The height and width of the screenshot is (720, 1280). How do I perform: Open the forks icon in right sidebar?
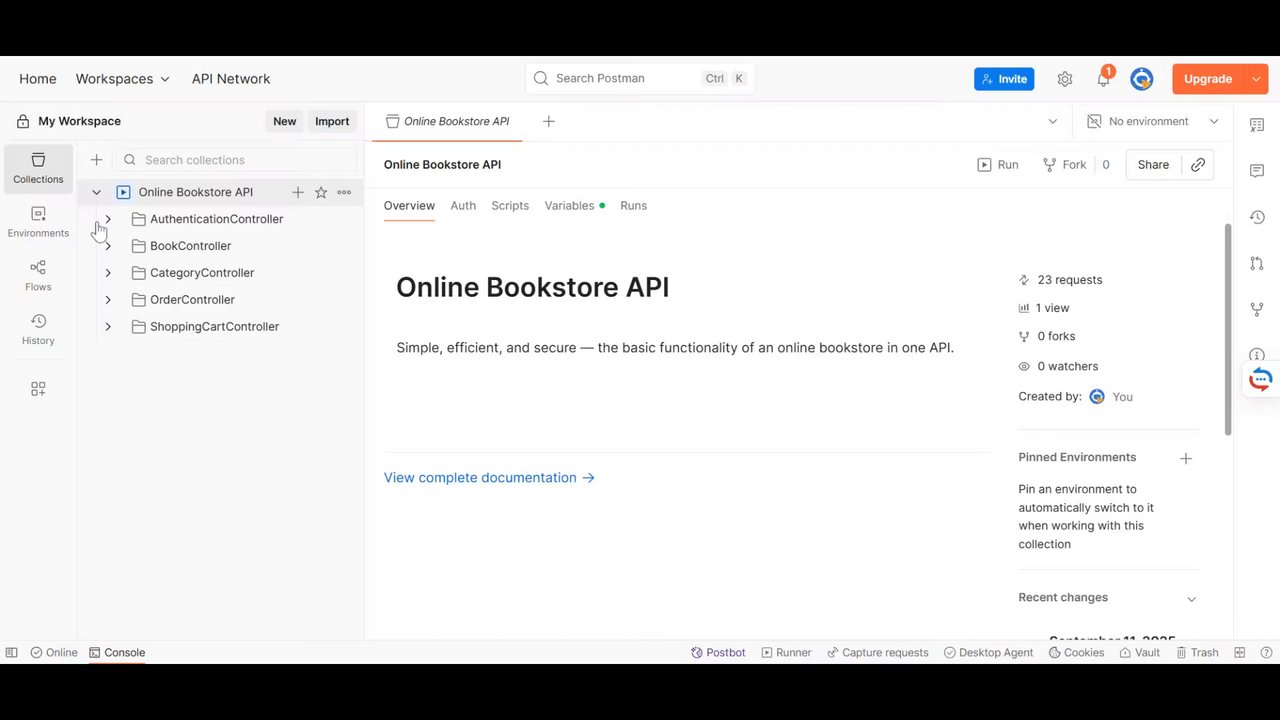tap(1257, 309)
